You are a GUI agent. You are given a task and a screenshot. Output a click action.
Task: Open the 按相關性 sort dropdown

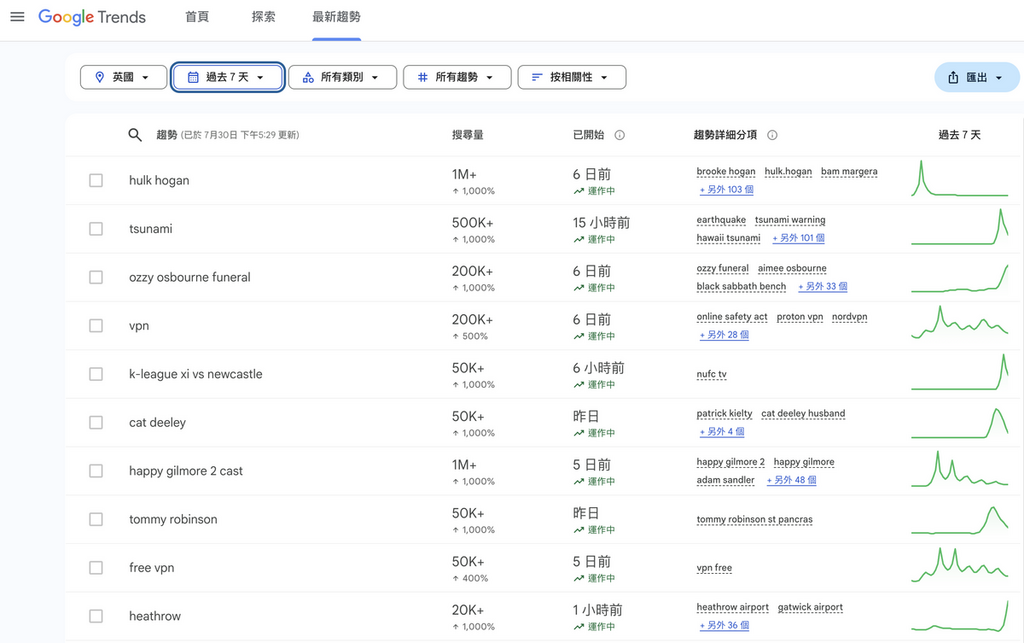572,77
